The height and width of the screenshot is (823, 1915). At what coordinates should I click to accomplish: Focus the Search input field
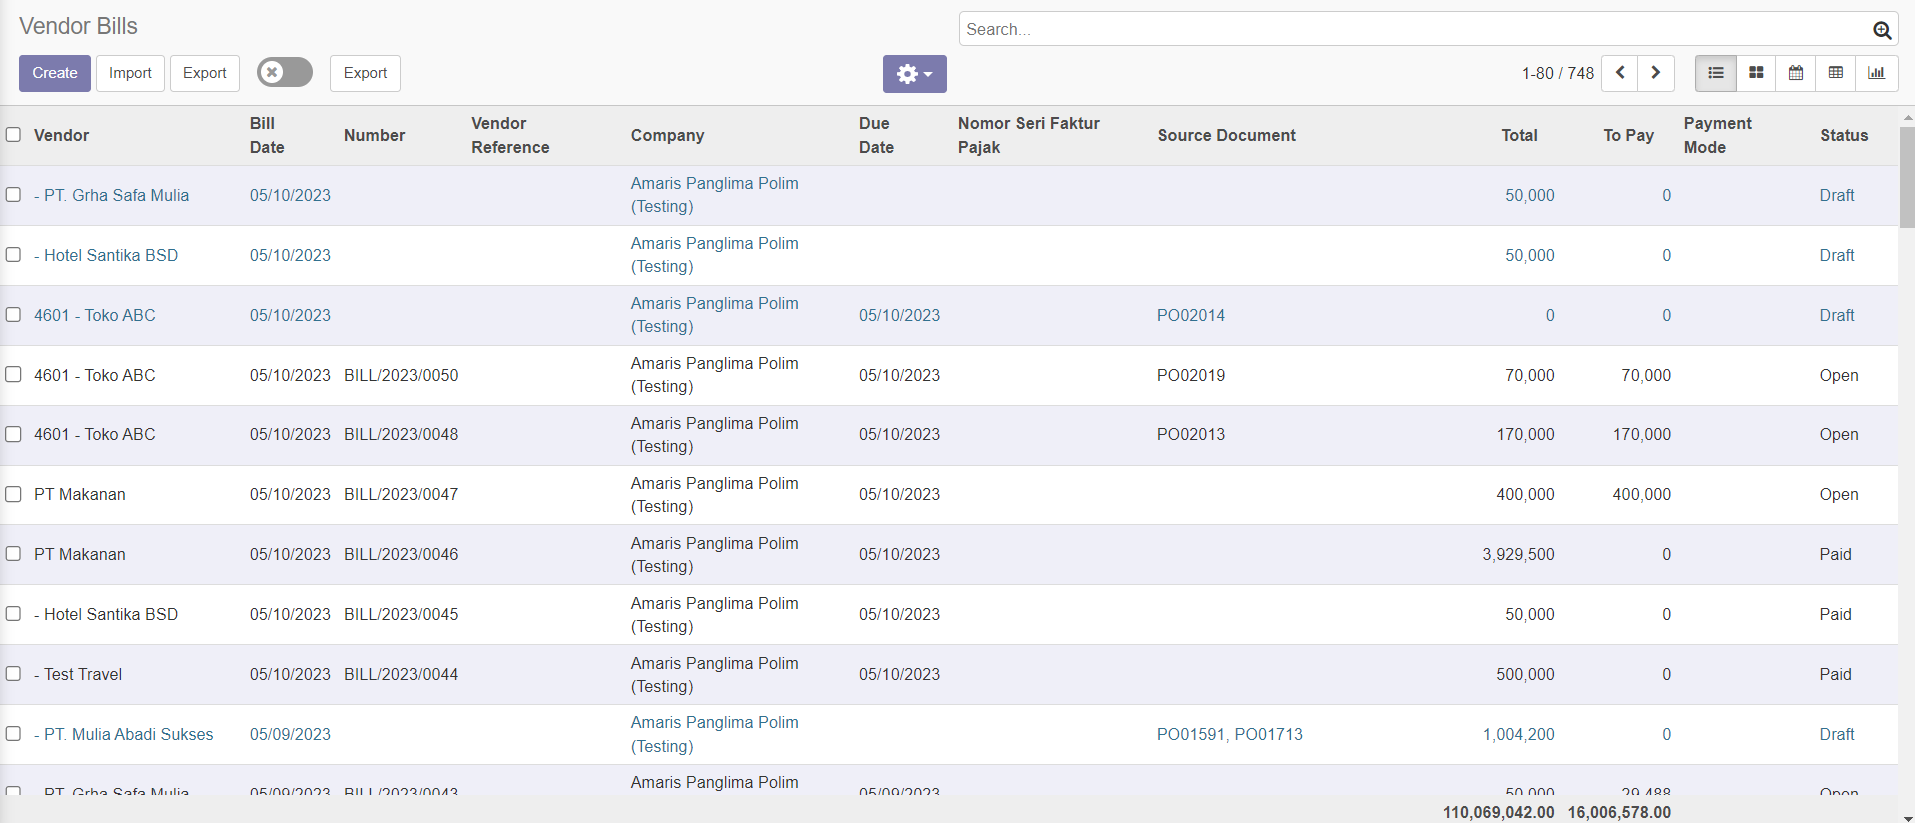tap(1415, 29)
